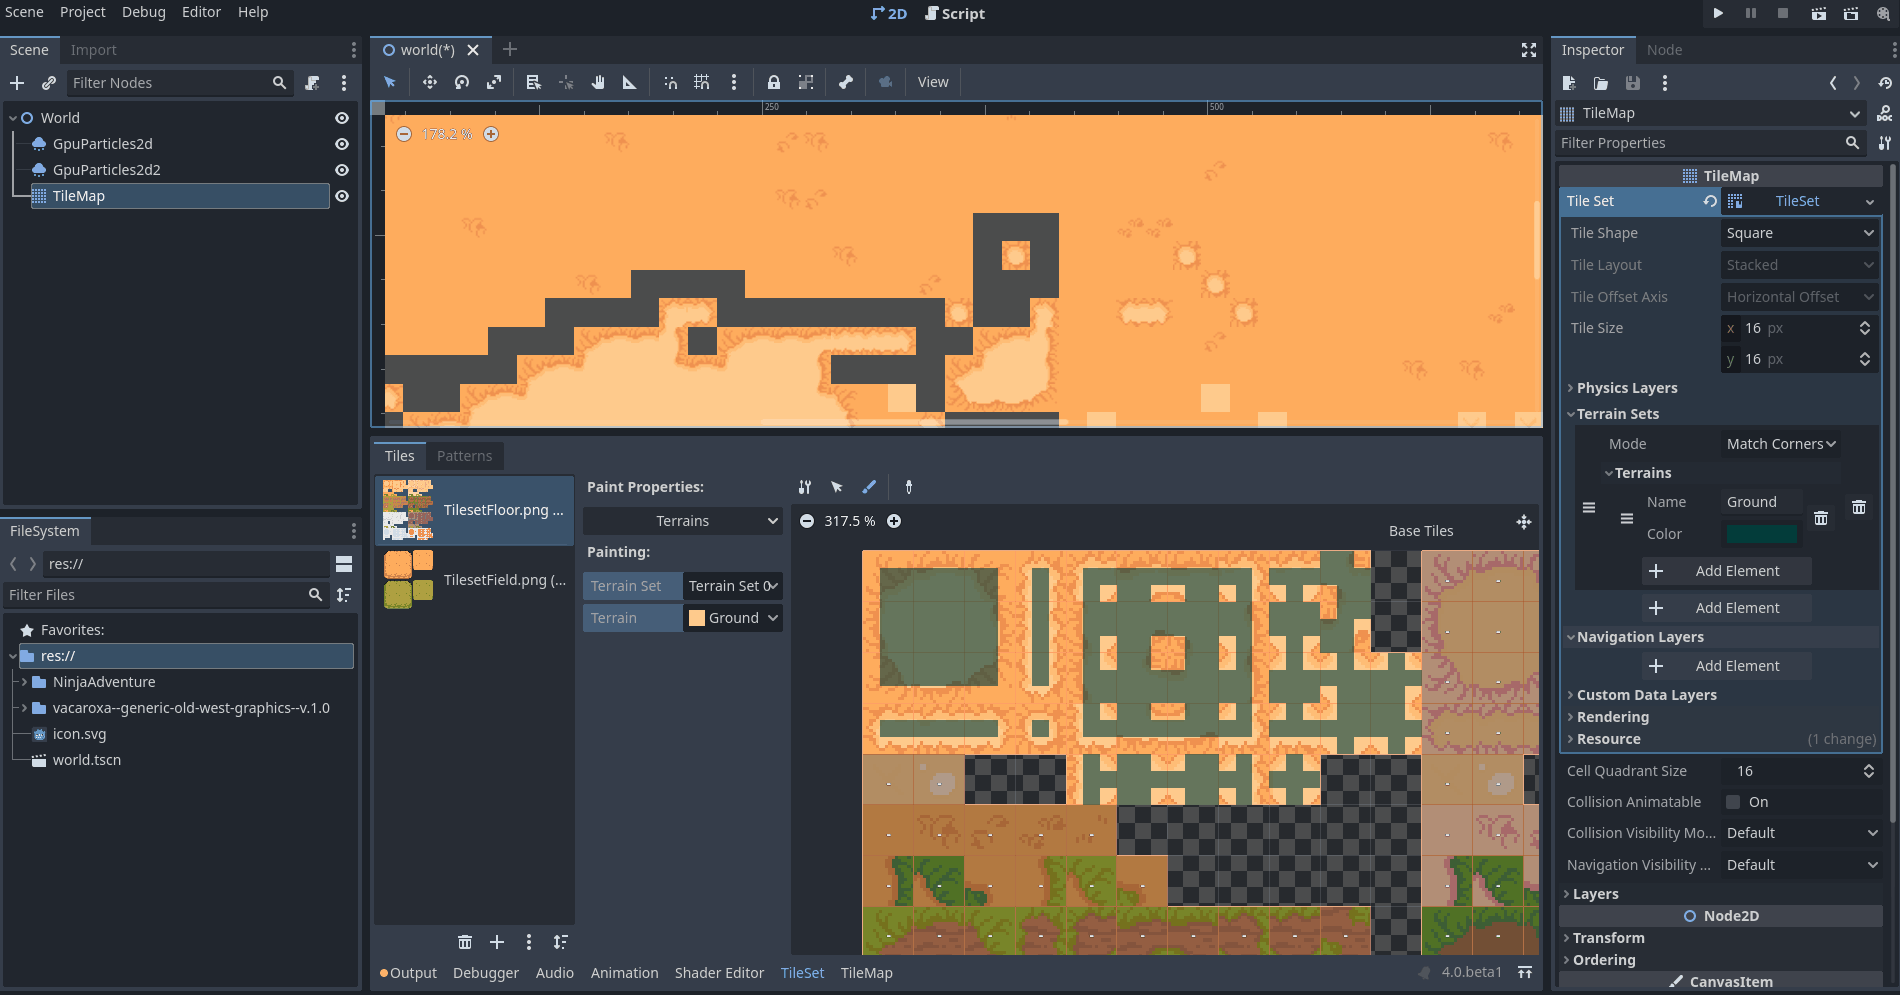Viewport: 1900px width, 995px height.
Task: Switch to the Patterns tab
Action: [x=464, y=455]
